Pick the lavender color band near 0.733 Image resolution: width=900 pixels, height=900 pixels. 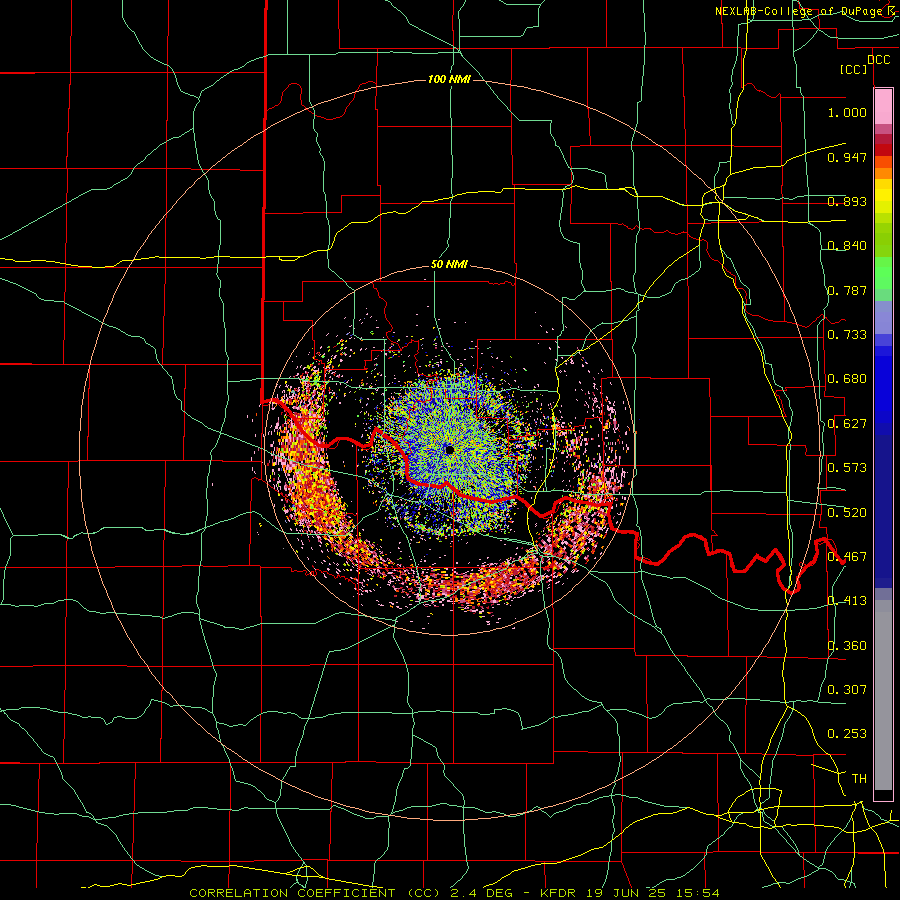883,317
